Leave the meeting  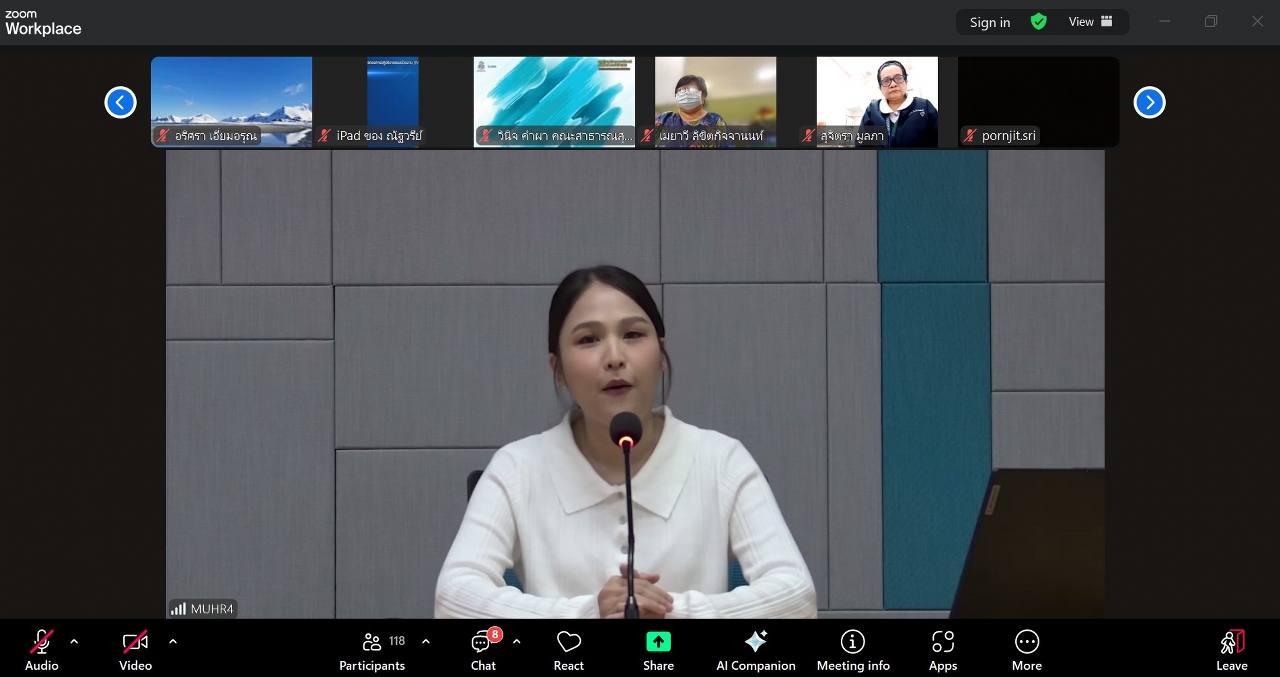(1231, 650)
